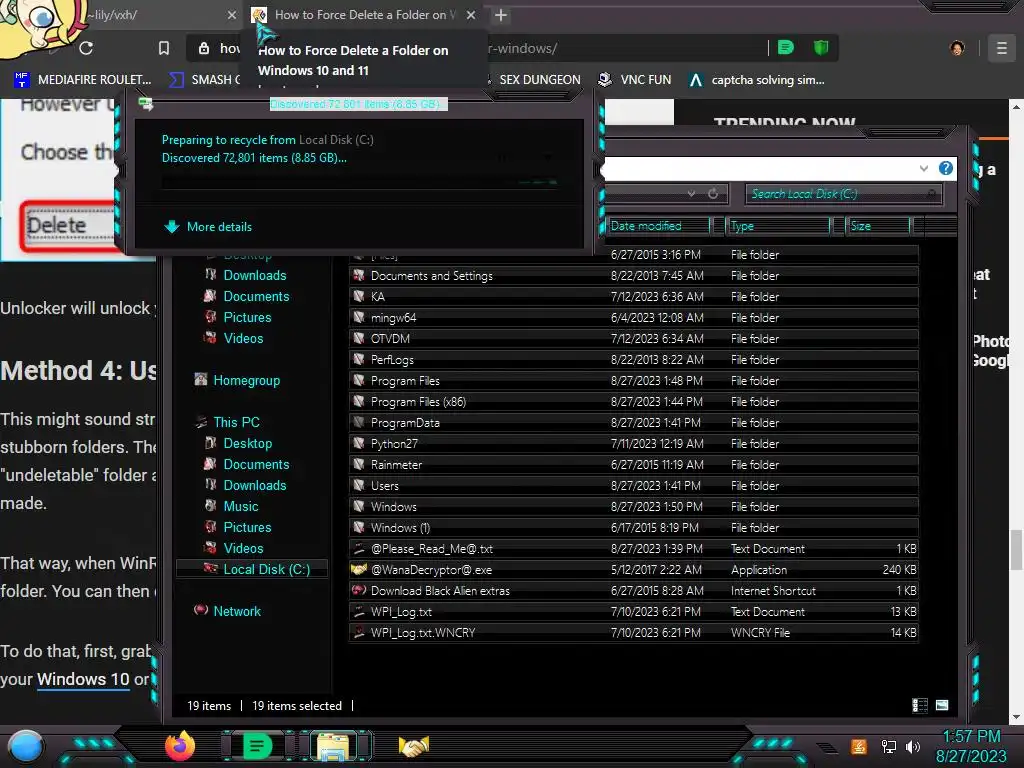Click the Download Black Alien extras shortcut icon
This screenshot has width=1024, height=768.
pyautogui.click(x=359, y=590)
